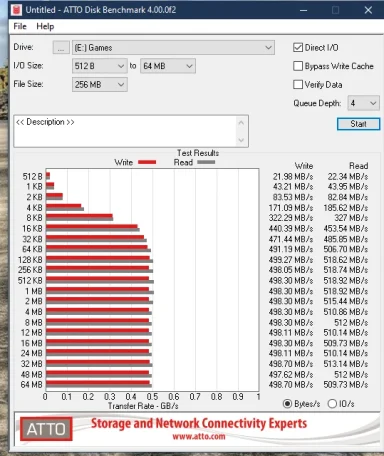
Task: Uncheck the Direct I/O checkbox
Action: (x=298, y=48)
